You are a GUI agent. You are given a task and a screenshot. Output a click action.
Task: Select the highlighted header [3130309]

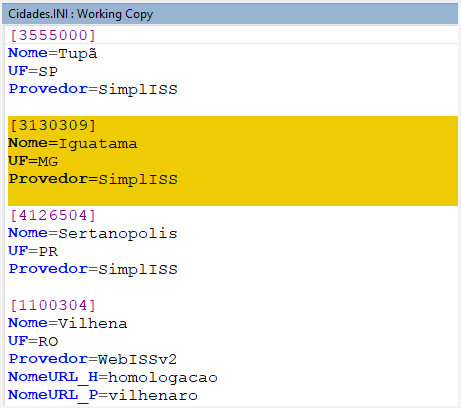tap(53, 125)
